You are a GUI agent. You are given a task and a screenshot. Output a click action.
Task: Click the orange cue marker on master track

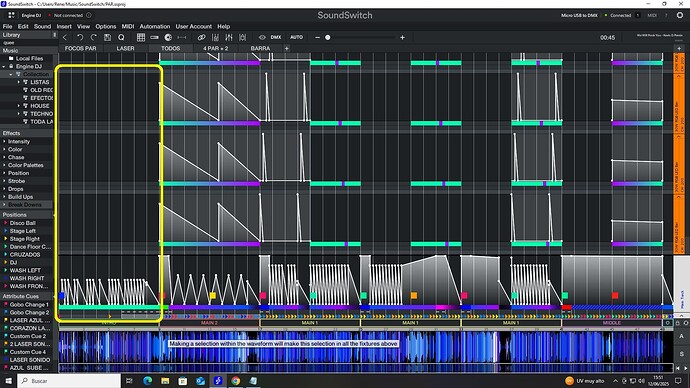(x=414, y=295)
